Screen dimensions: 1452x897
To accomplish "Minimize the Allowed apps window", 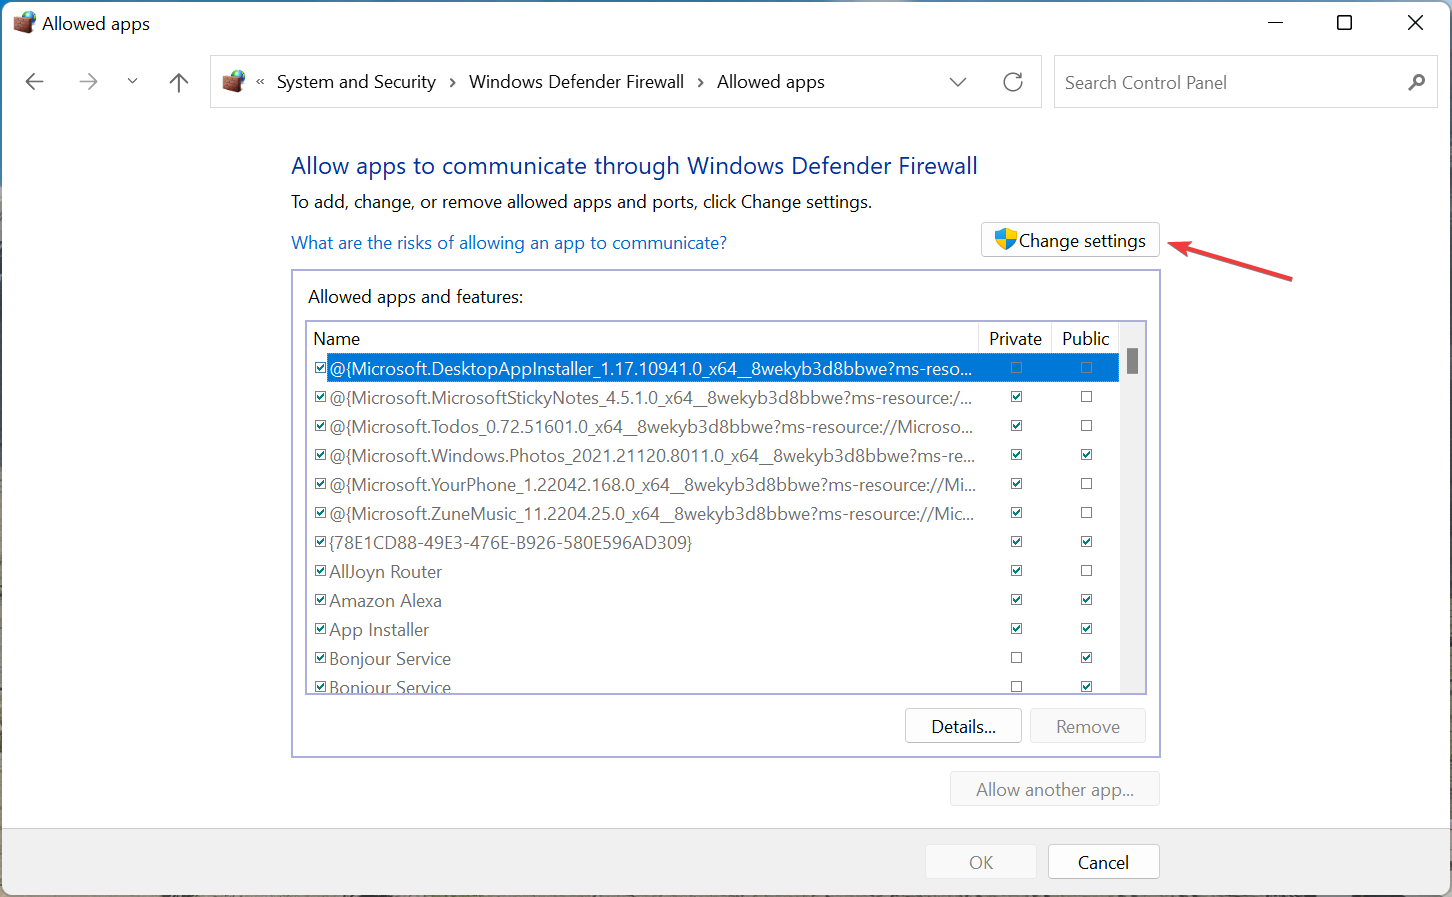I will coord(1275,23).
